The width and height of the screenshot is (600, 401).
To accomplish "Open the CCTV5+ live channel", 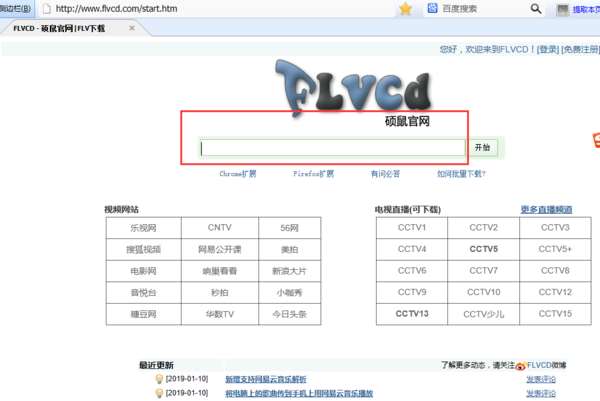I will pyautogui.click(x=555, y=249).
